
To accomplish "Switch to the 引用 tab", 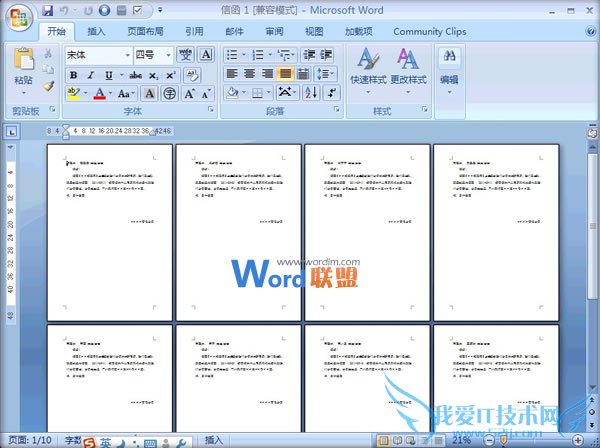I will pos(194,32).
